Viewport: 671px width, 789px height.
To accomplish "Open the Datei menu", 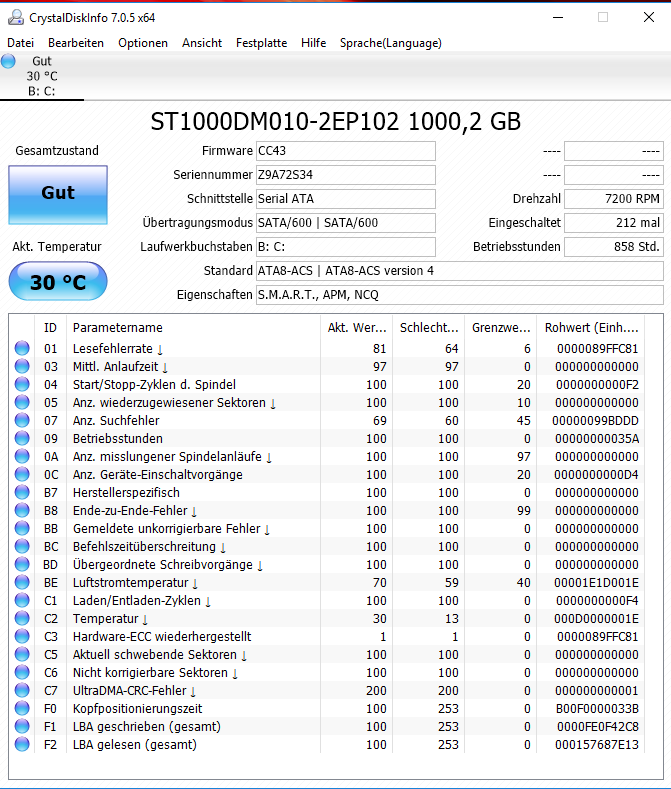I will [x=21, y=43].
